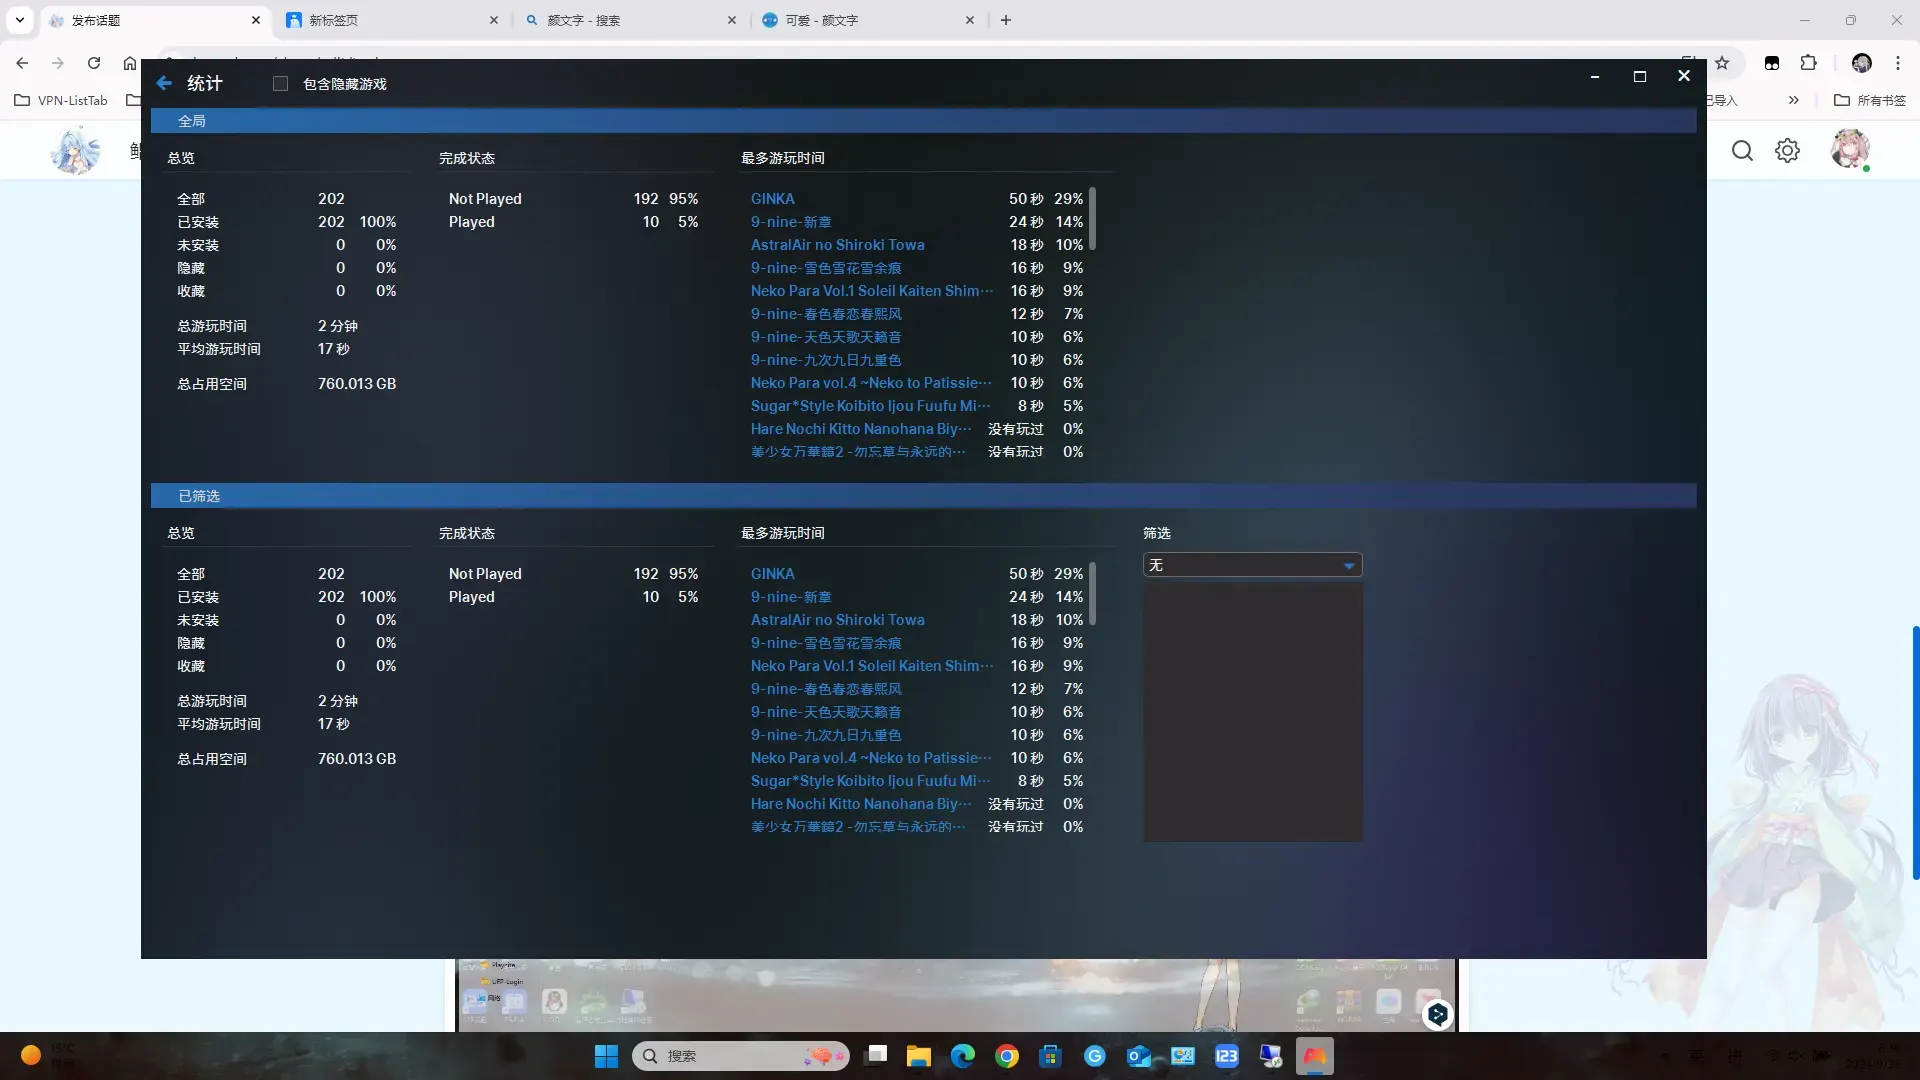Open the GINKA game link in 全局

click(x=773, y=199)
